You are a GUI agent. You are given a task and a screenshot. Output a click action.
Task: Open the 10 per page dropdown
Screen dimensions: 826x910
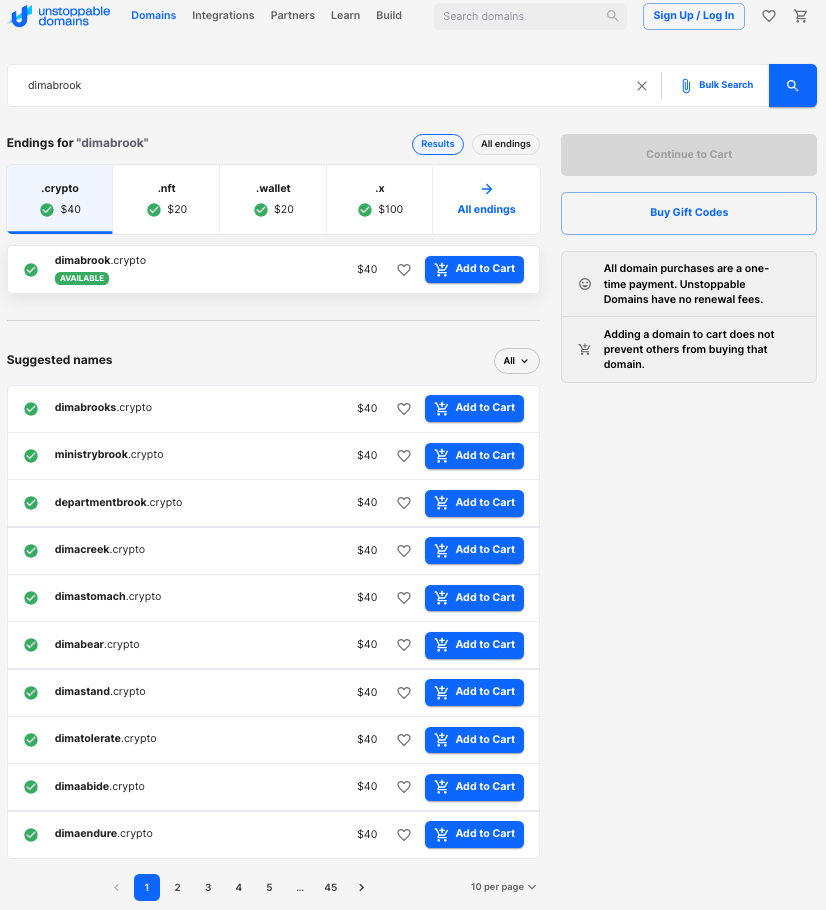pyautogui.click(x=503, y=887)
